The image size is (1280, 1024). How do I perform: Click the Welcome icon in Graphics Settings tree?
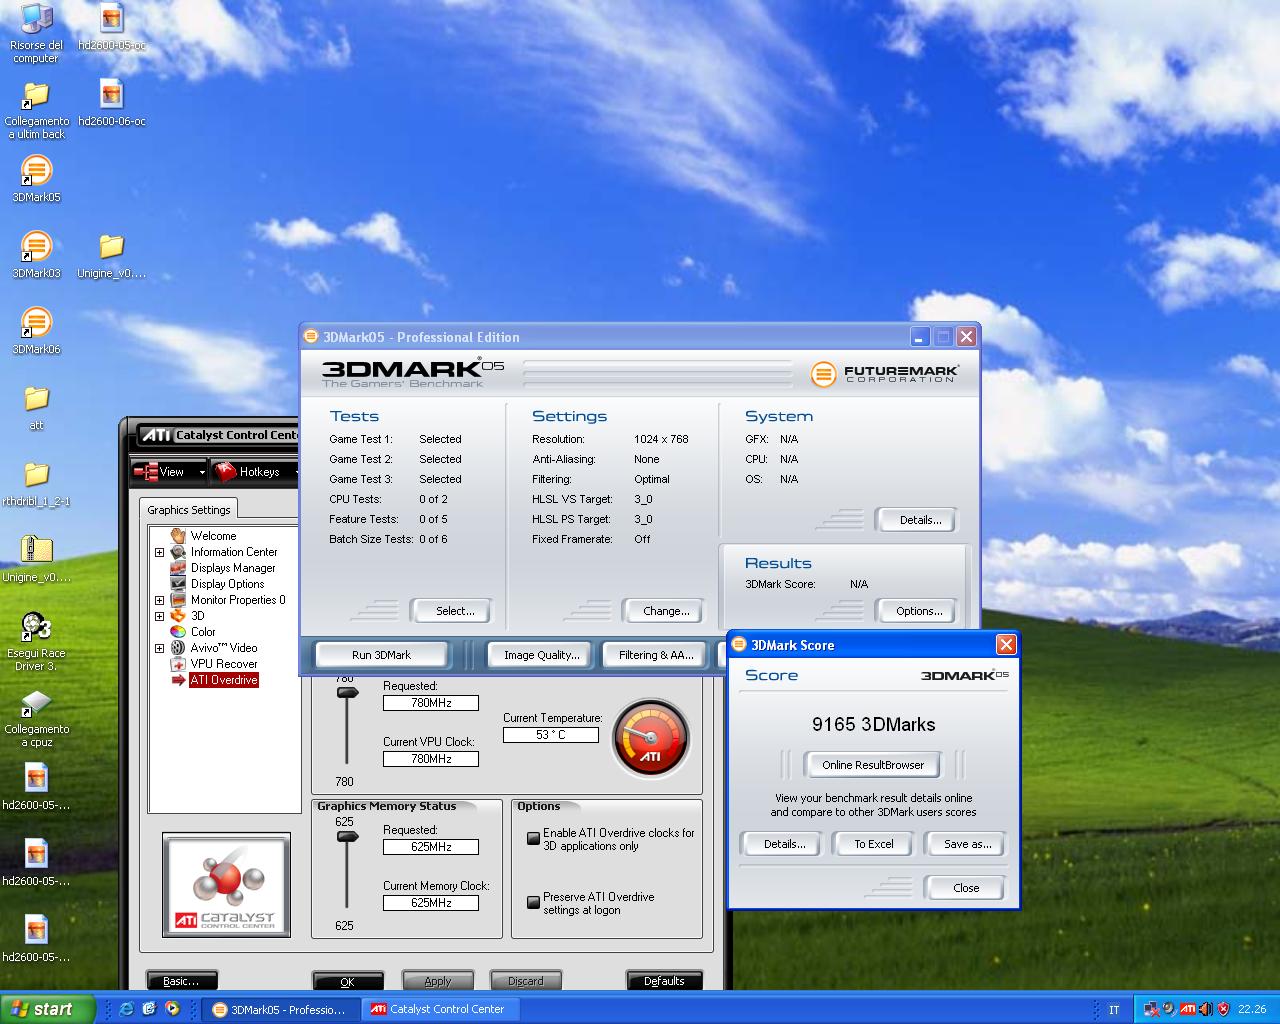click(178, 536)
